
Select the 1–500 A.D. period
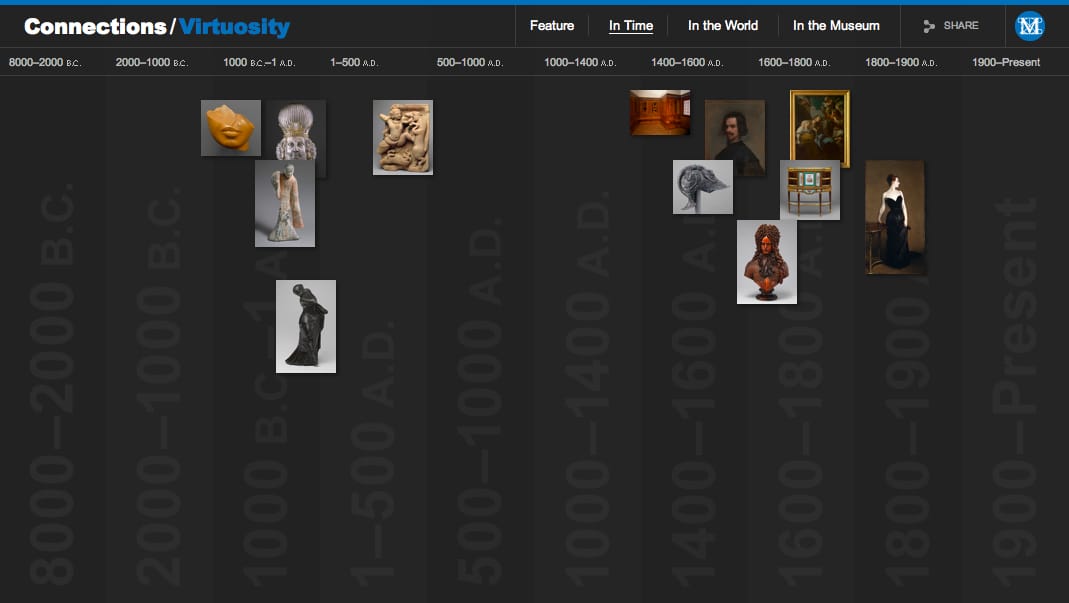click(354, 62)
